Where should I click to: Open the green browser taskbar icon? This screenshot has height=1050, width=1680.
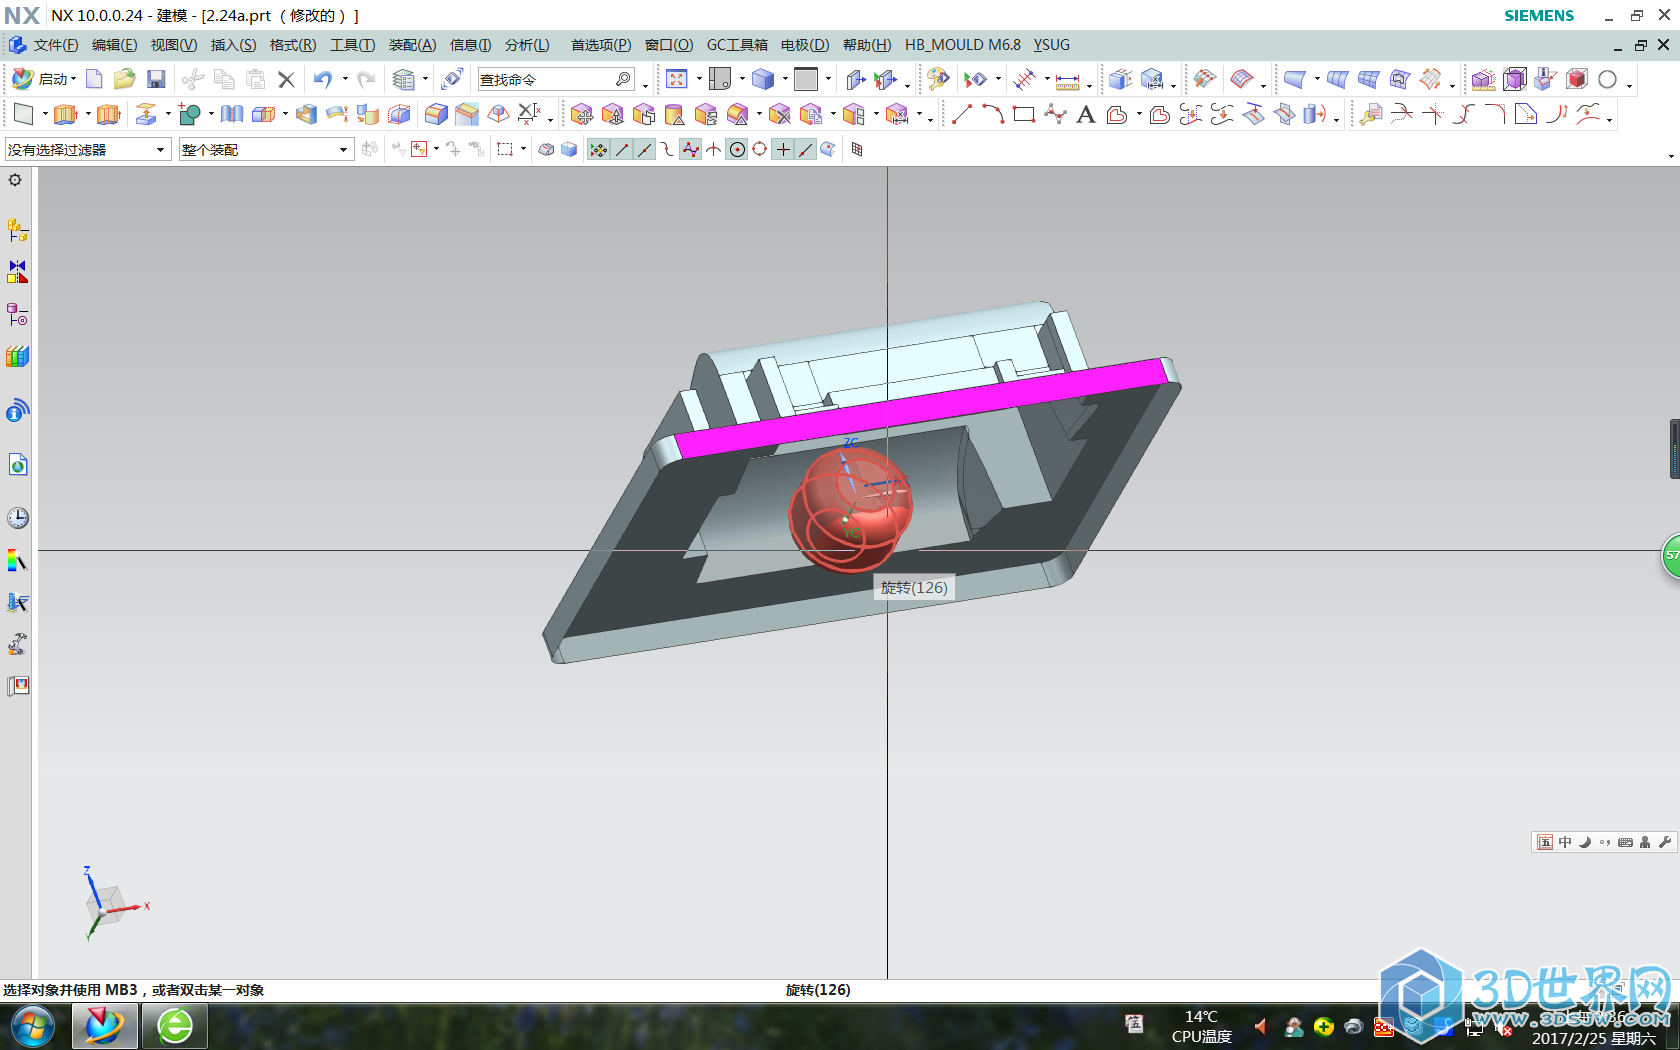pos(175,1027)
